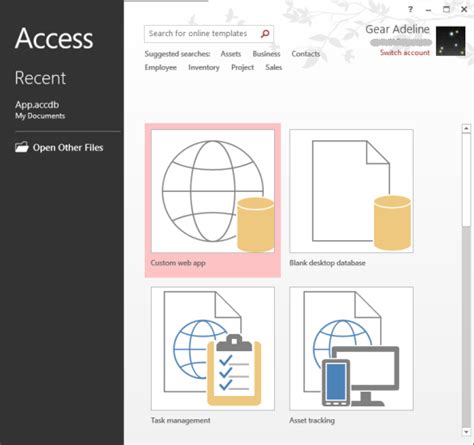Image resolution: width=474 pixels, height=445 pixels.
Task: Click the Gear Adeline account name
Action: click(x=397, y=29)
